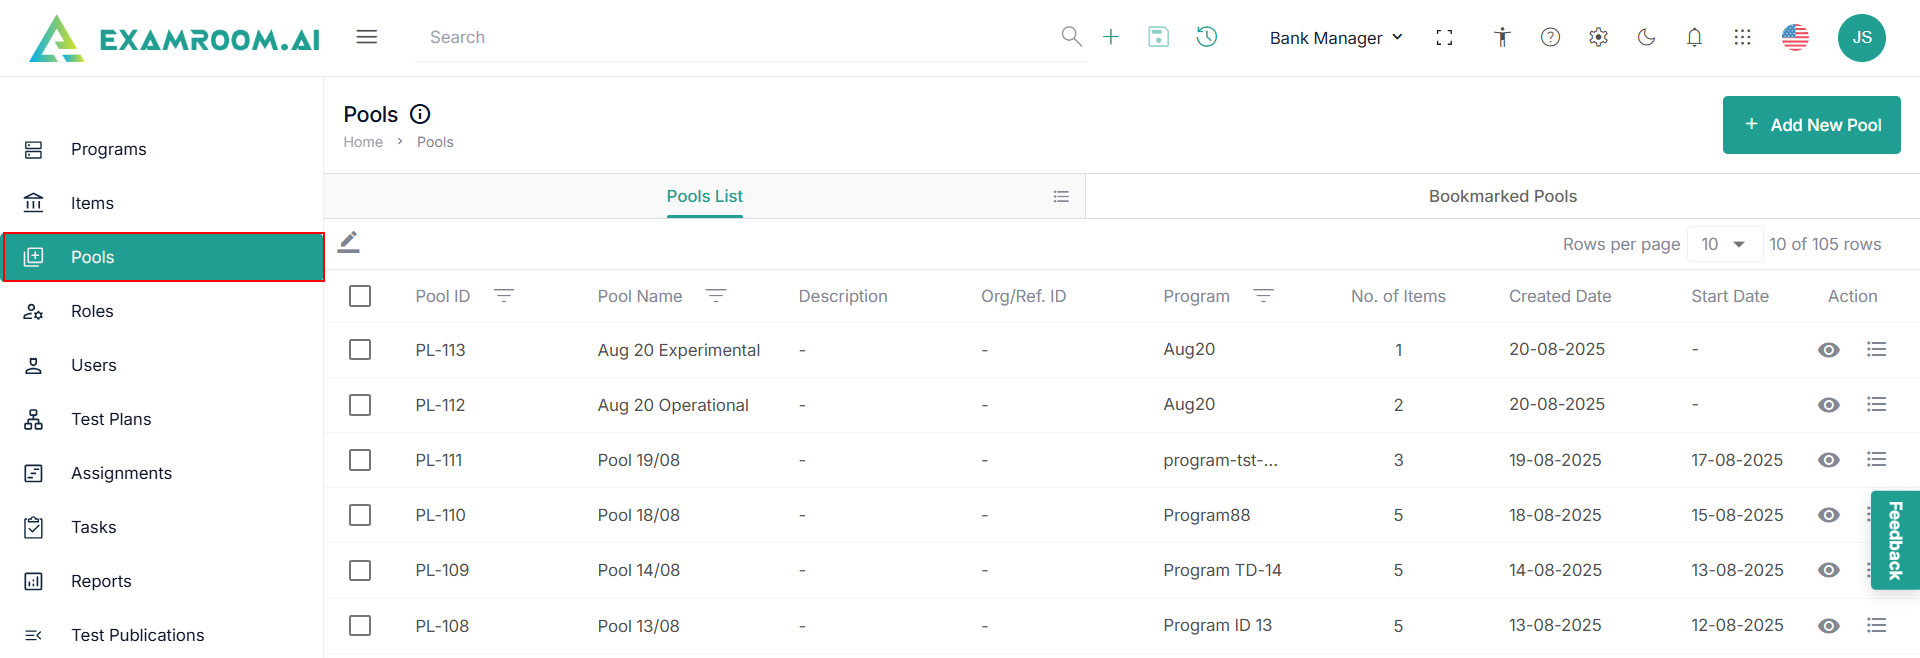Open Test Plans in sidebar

111,419
